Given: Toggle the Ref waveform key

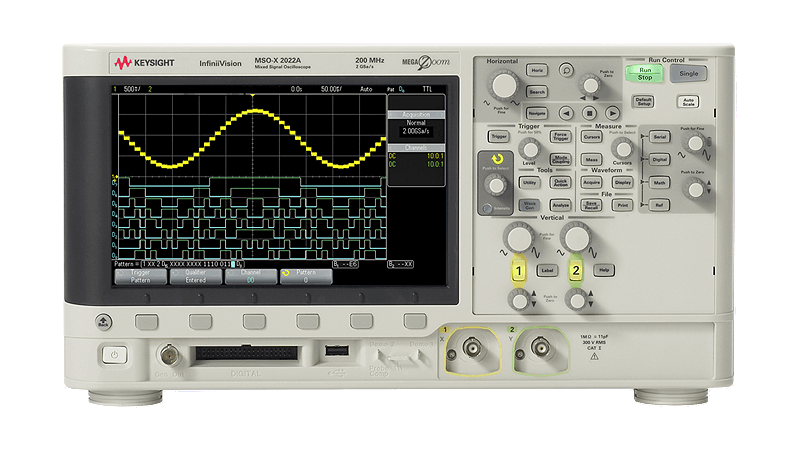Looking at the screenshot, I should [x=659, y=205].
